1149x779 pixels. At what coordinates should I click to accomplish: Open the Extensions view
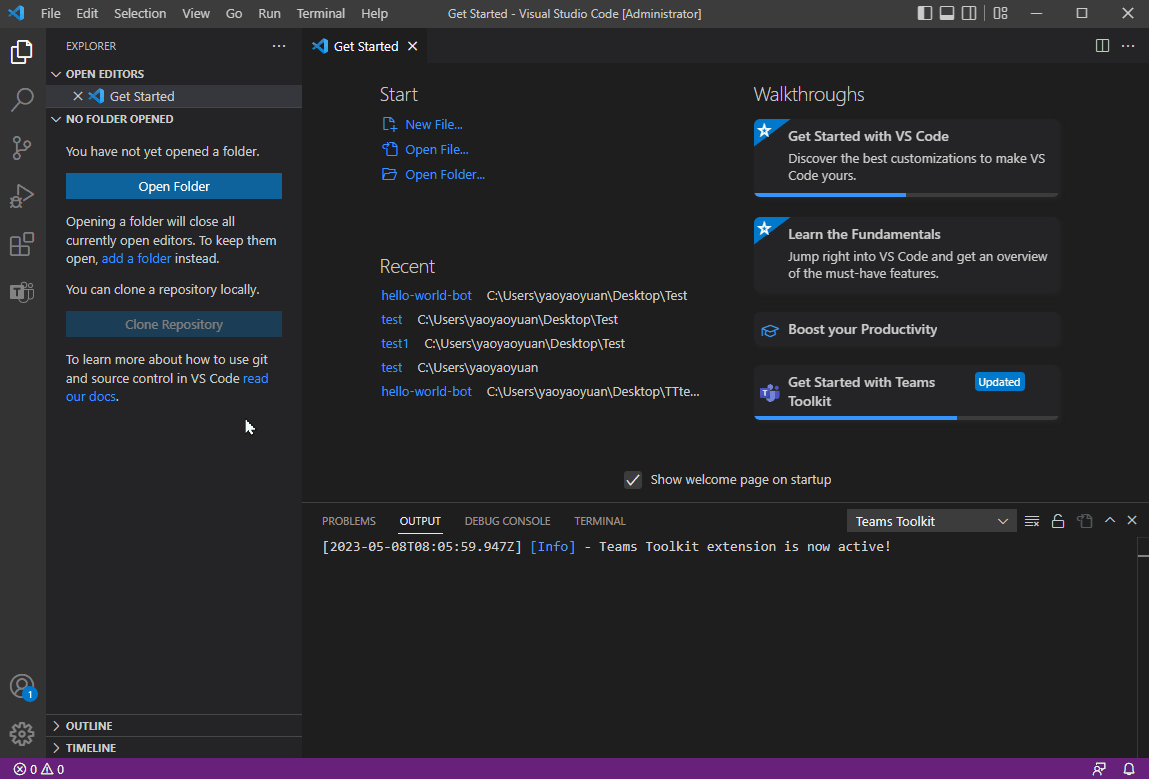(x=22, y=244)
